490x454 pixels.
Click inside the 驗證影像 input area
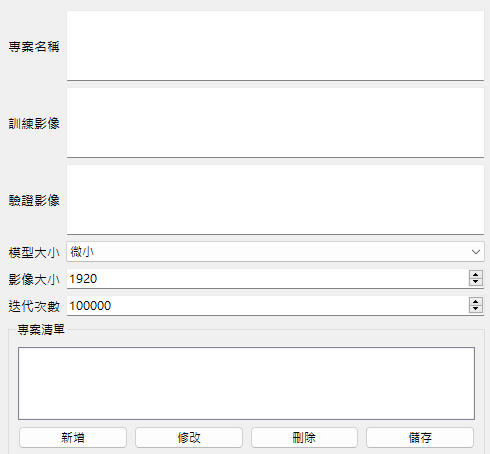pos(275,200)
